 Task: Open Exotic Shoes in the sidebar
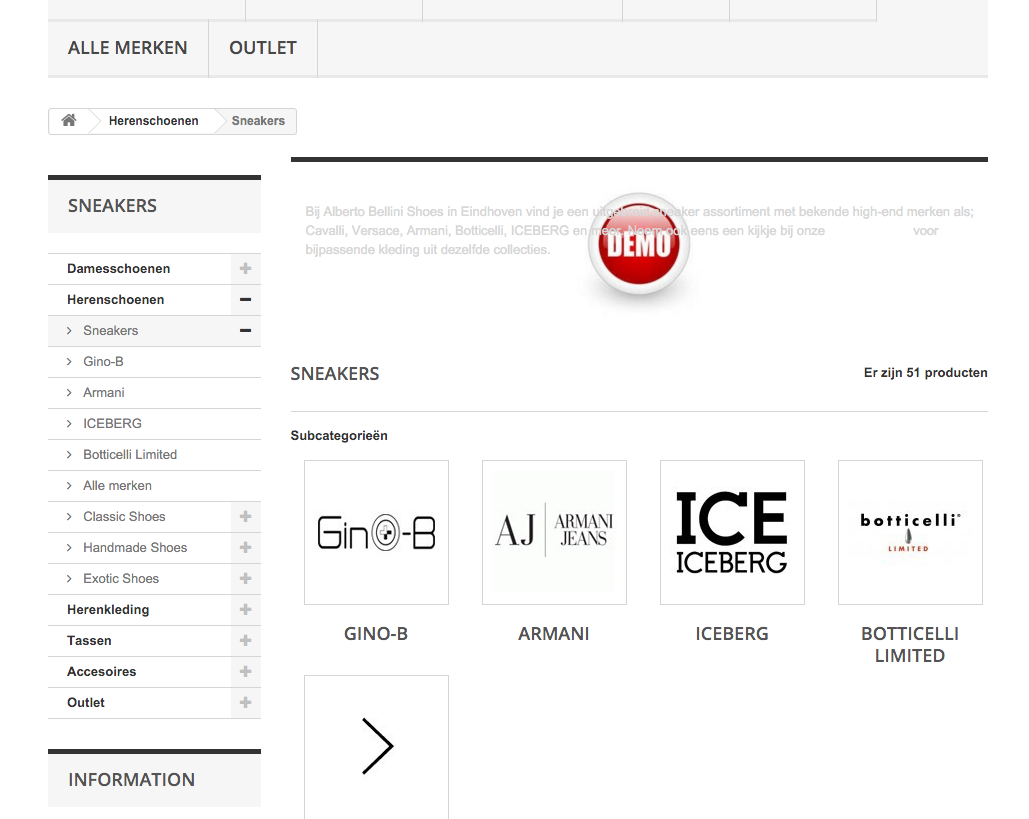click(x=121, y=579)
